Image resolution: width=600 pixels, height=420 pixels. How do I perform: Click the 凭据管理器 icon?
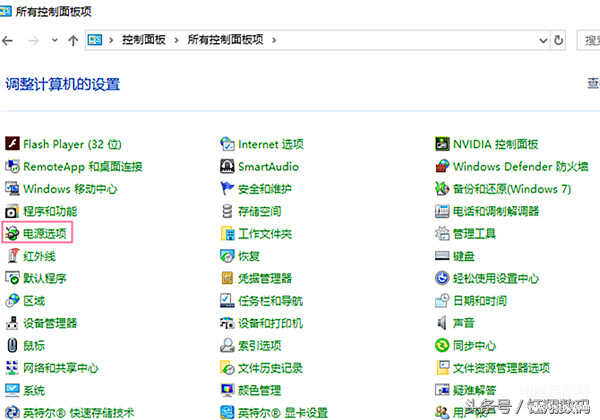pos(227,278)
